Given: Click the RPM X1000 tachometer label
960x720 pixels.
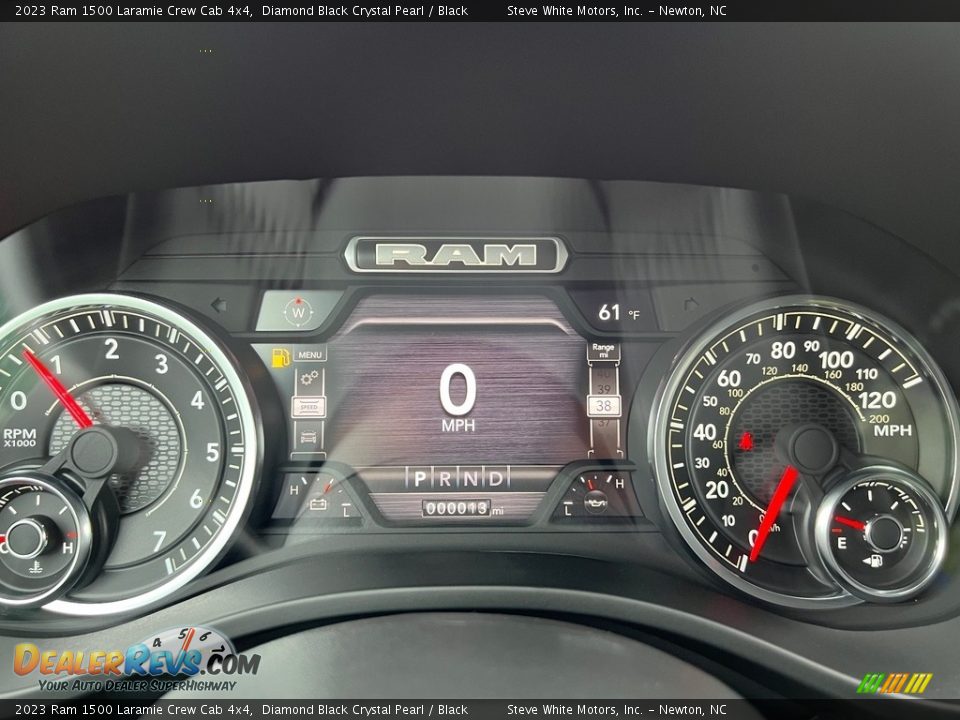Looking at the screenshot, I should pyautogui.click(x=20, y=437).
